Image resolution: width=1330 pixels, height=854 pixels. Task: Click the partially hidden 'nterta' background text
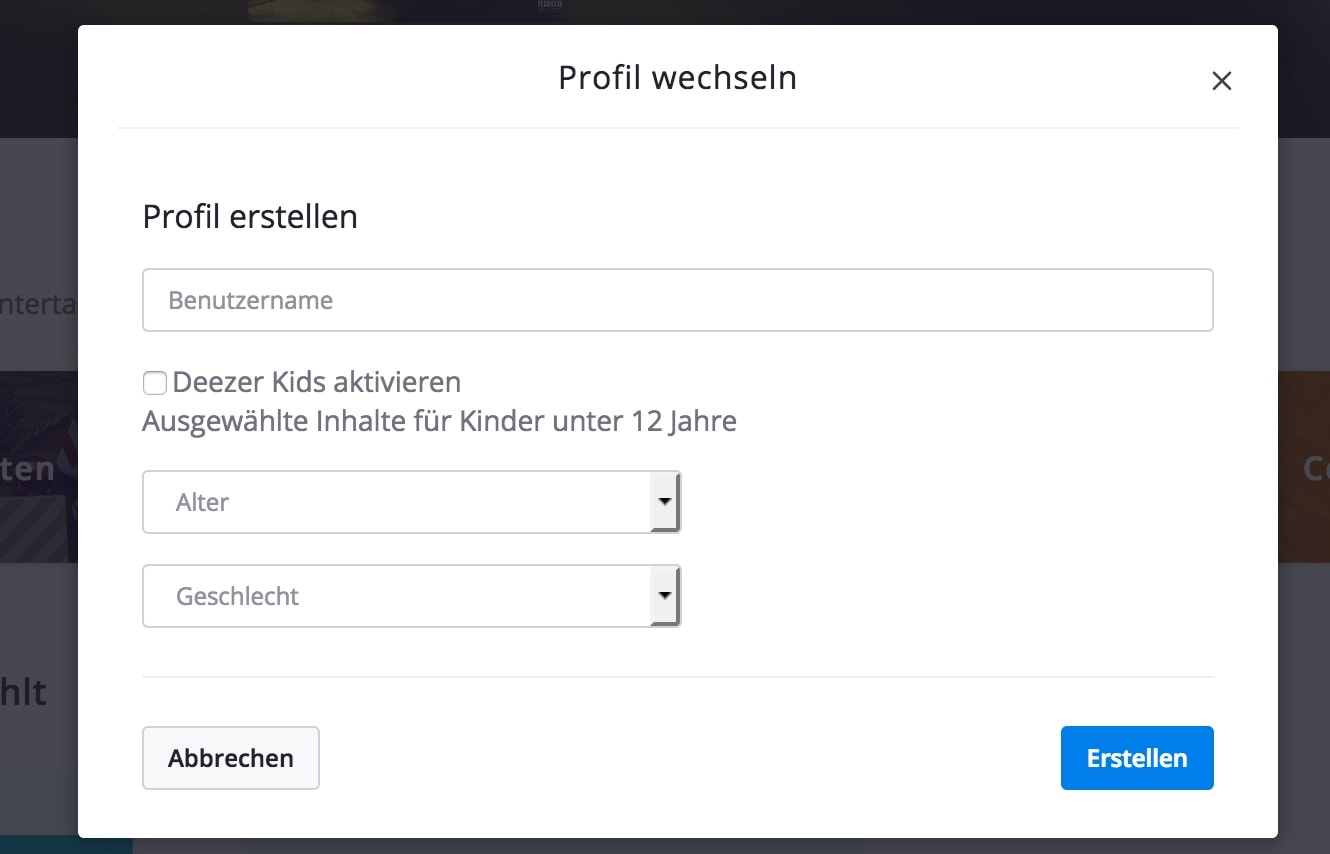click(38, 304)
